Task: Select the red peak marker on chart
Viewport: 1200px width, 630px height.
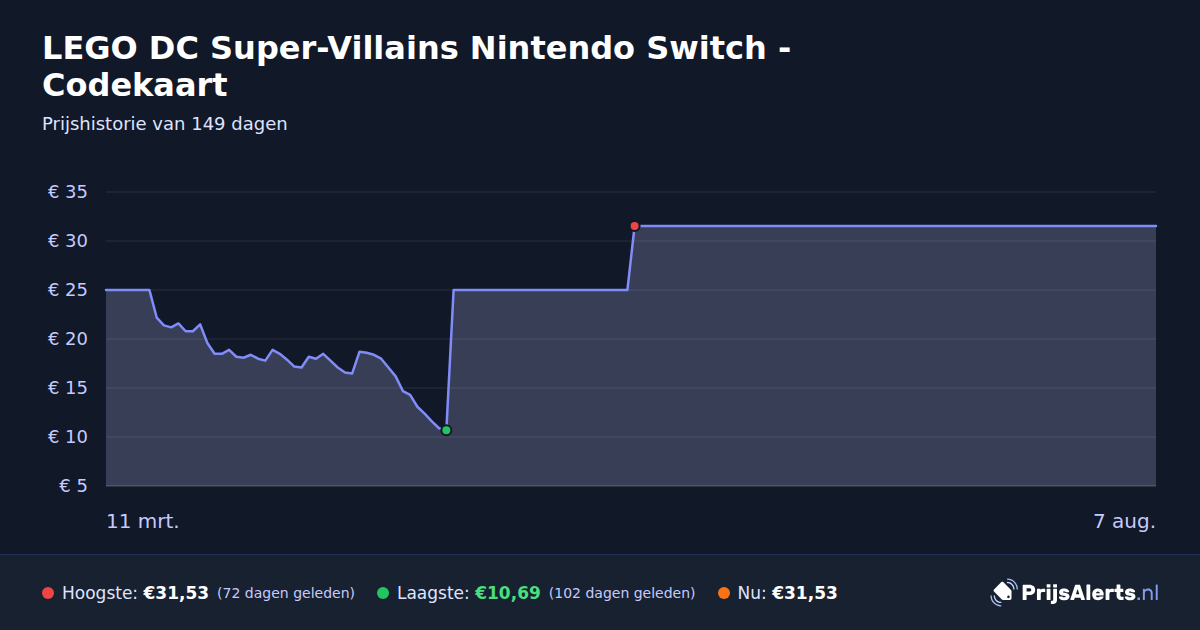Action: [x=634, y=226]
